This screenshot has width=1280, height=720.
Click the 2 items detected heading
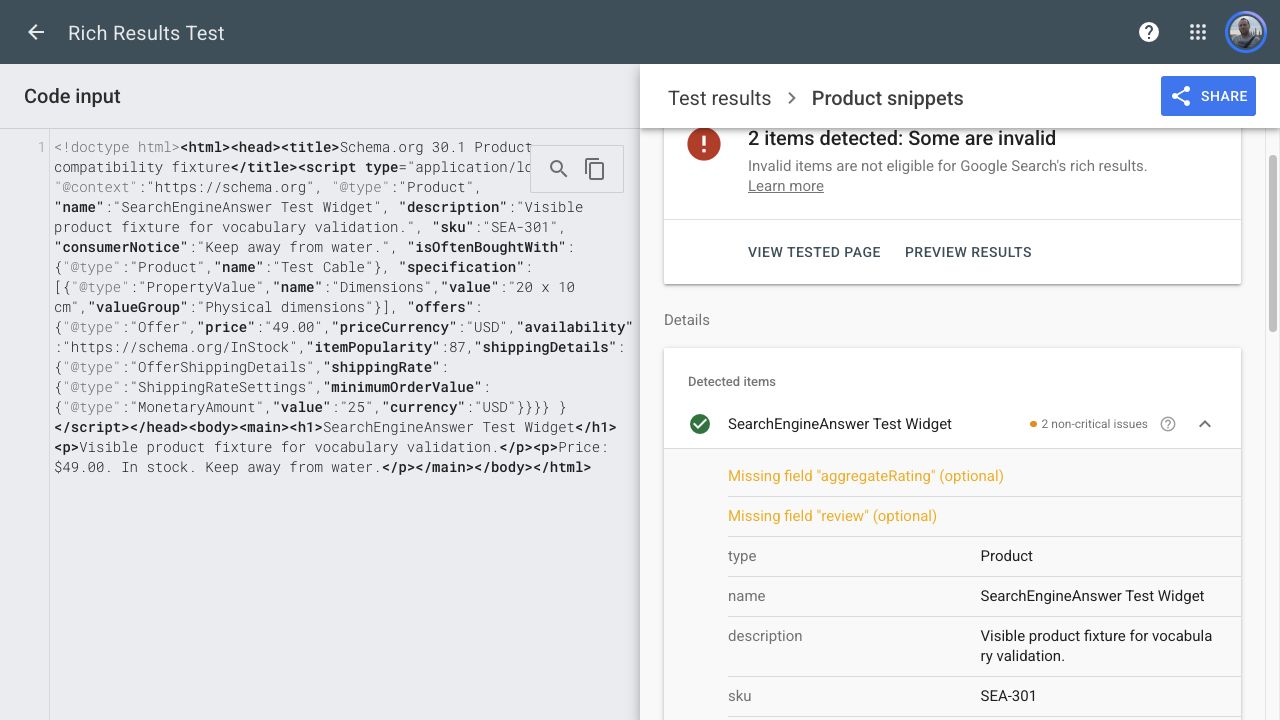[902, 139]
